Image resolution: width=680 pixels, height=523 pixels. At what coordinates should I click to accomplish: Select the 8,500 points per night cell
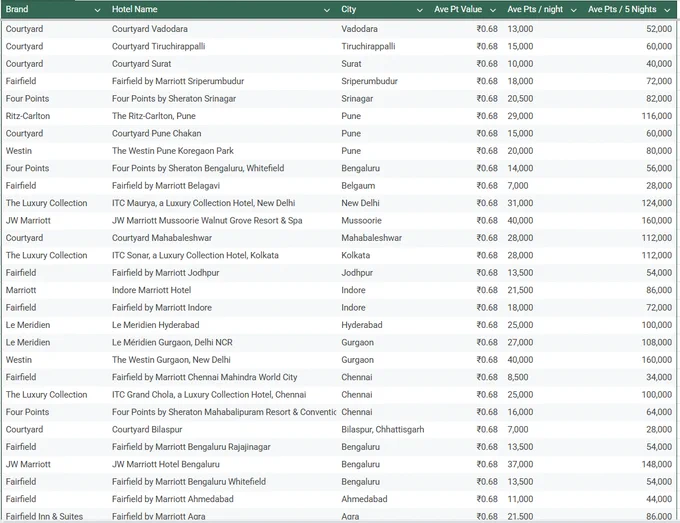click(518, 377)
